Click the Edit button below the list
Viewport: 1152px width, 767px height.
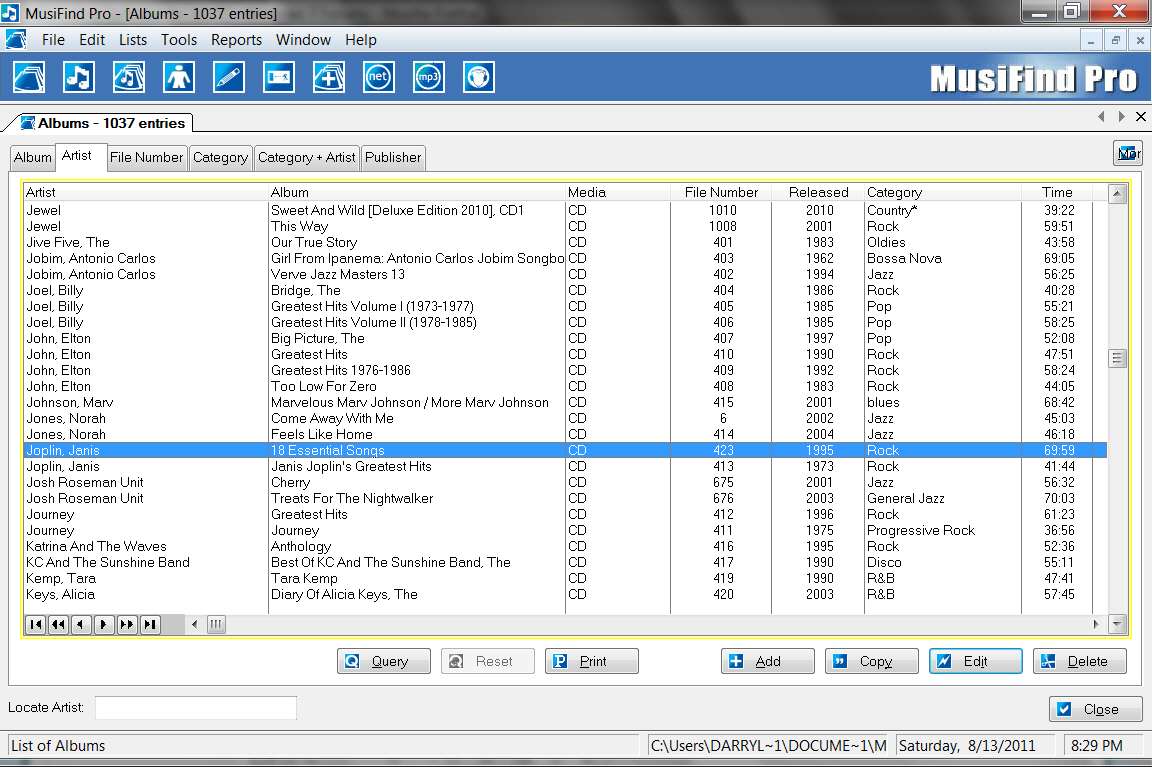click(x=976, y=661)
